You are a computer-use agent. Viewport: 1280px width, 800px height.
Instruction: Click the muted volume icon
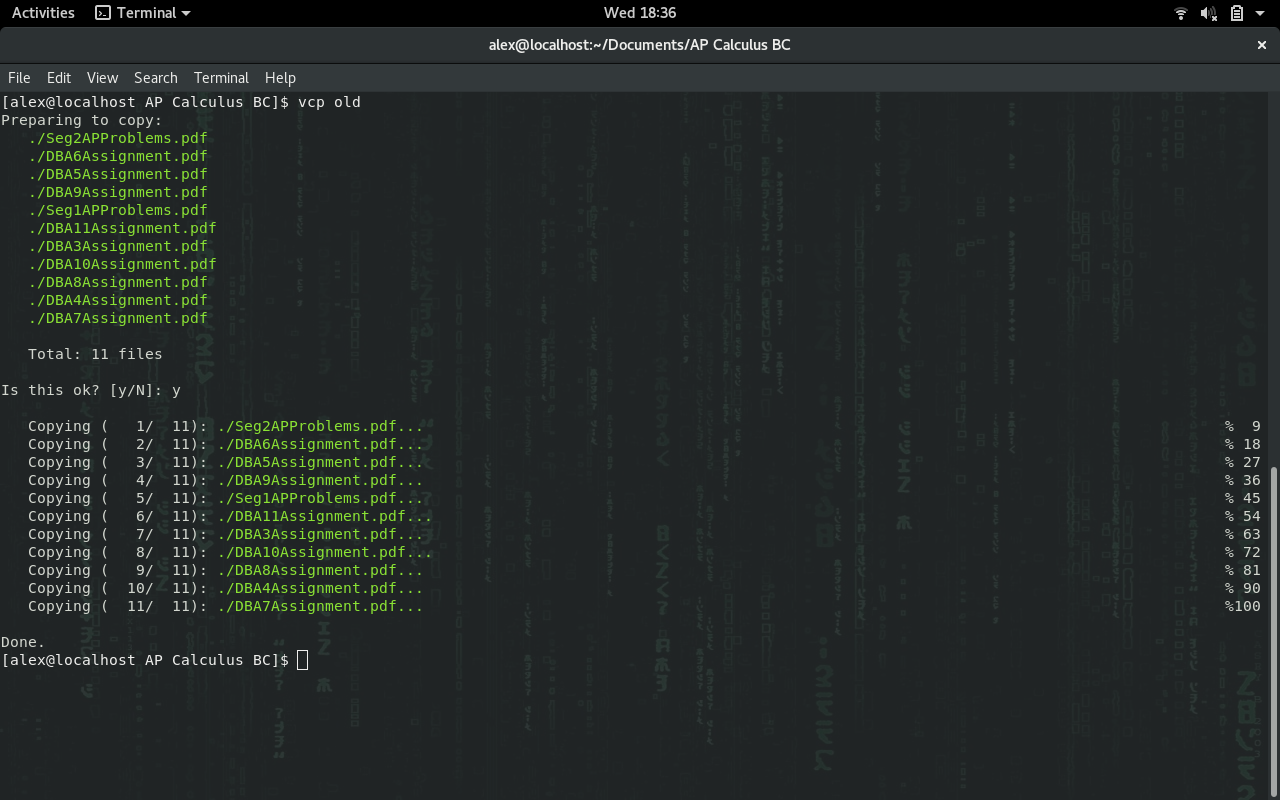coord(1209,13)
